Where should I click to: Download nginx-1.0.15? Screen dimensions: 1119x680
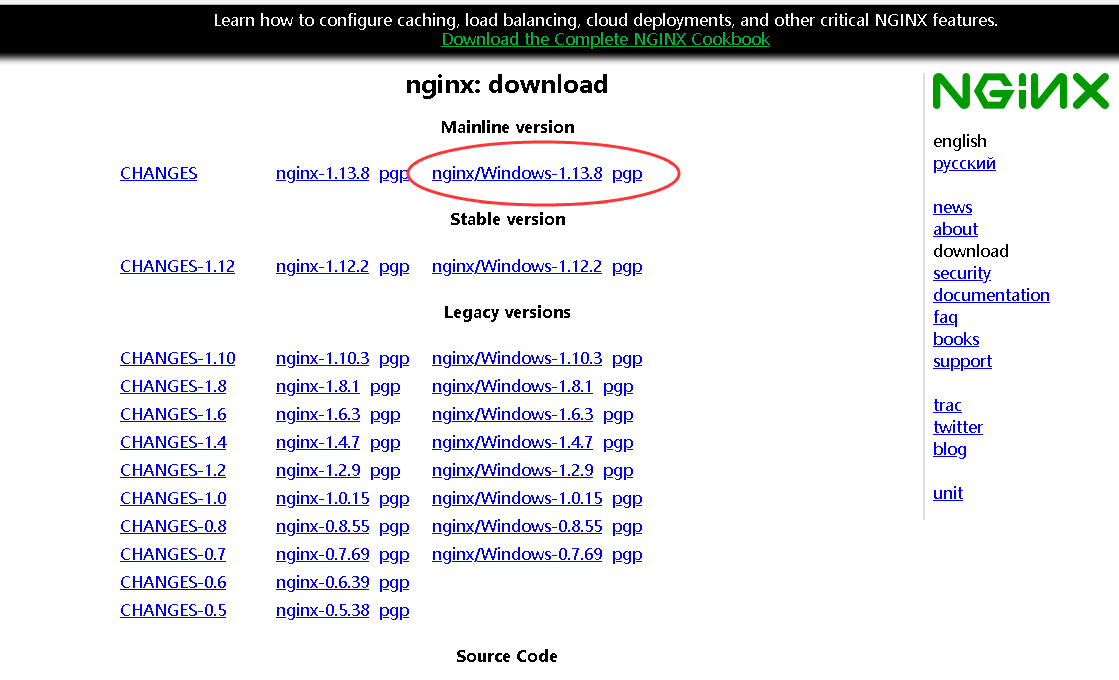[323, 498]
